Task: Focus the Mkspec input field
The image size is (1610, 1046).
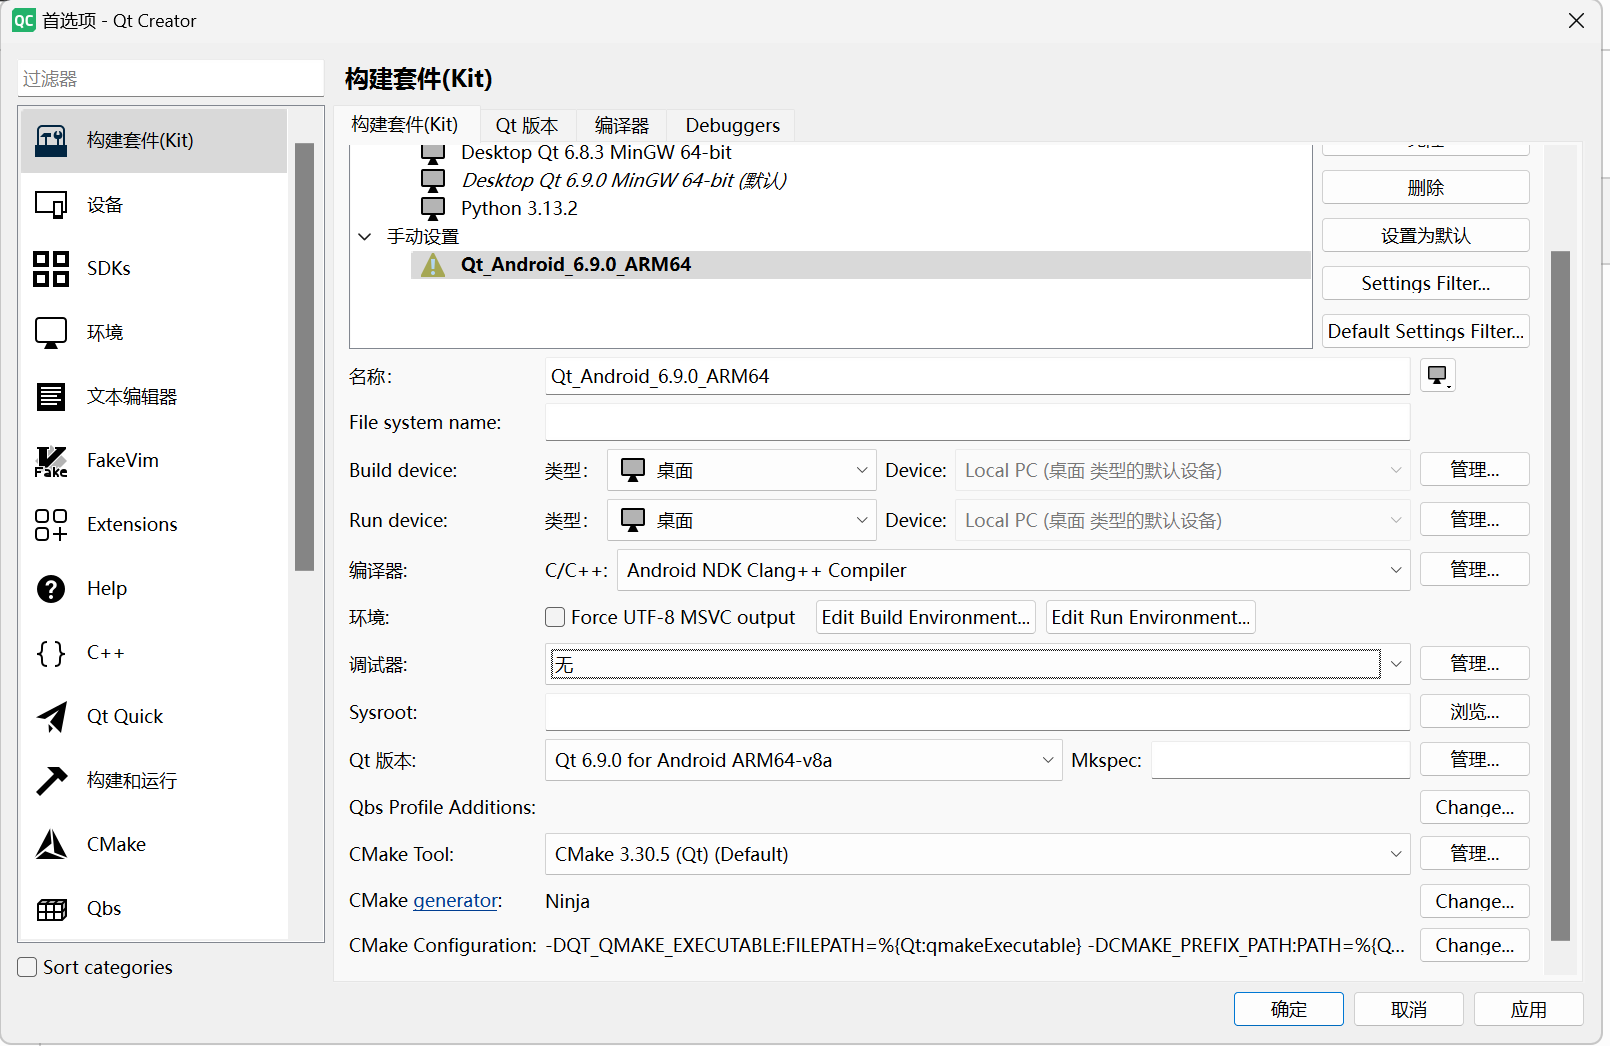Action: pos(1281,761)
